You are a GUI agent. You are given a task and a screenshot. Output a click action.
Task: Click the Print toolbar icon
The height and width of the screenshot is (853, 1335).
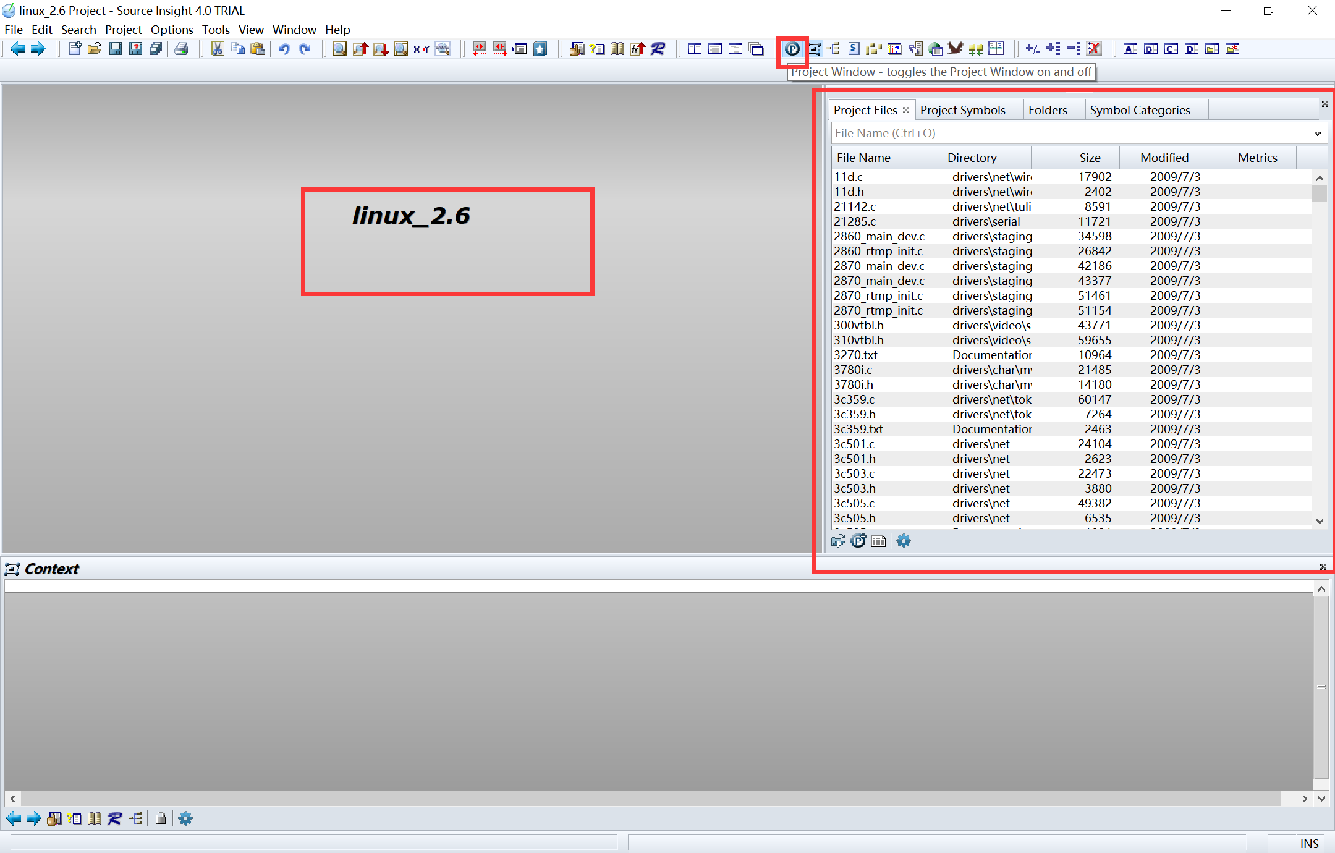tap(181, 48)
